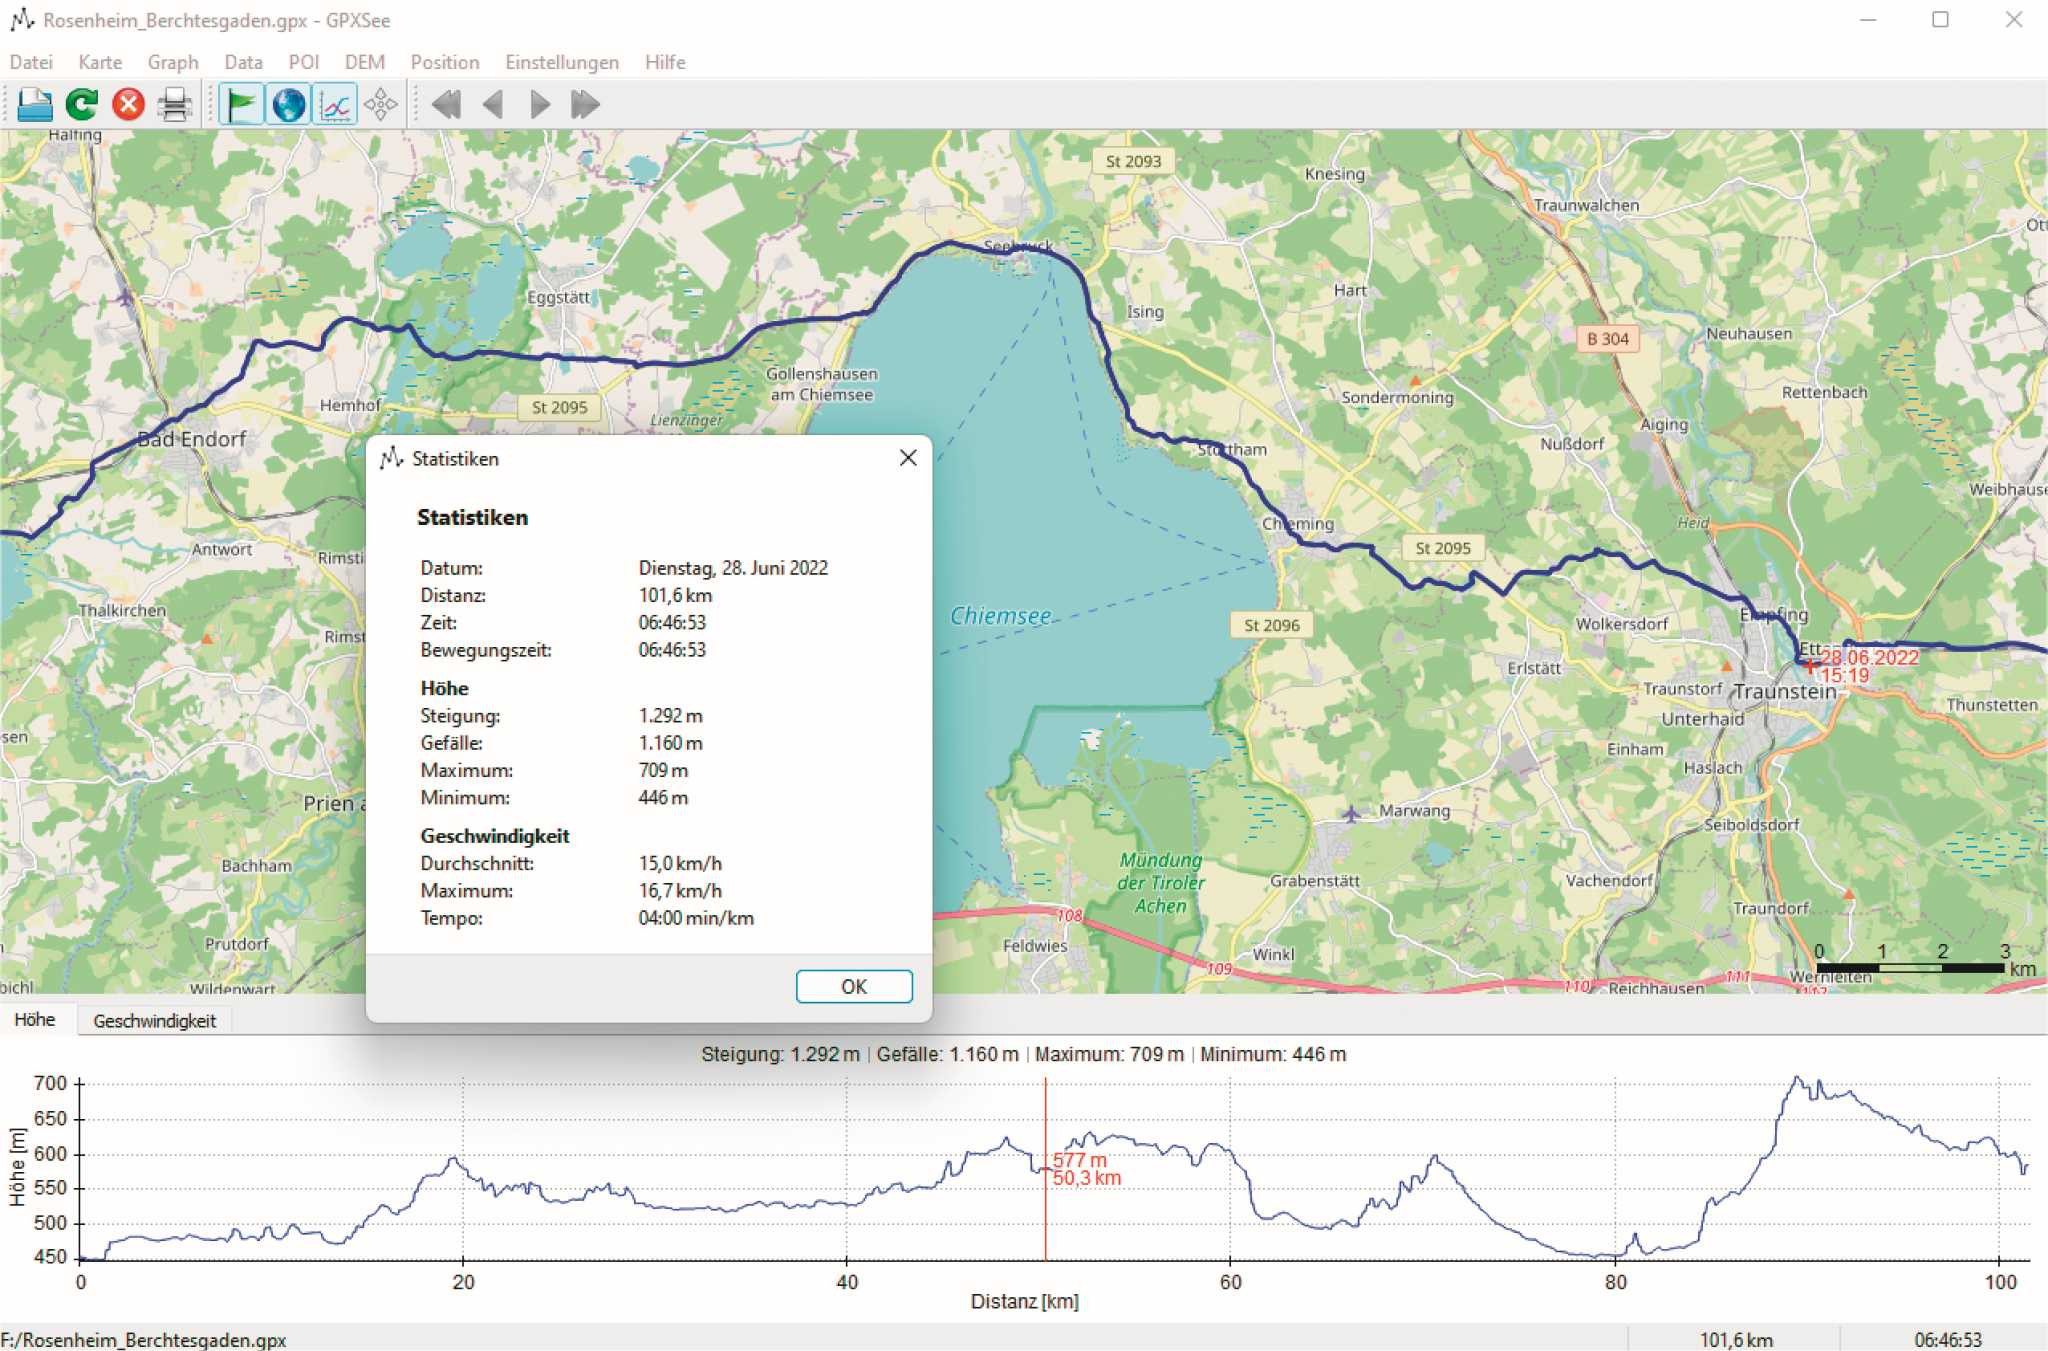Image resolution: width=2048 pixels, height=1351 pixels.
Task: Print the current map view
Action: (x=176, y=104)
